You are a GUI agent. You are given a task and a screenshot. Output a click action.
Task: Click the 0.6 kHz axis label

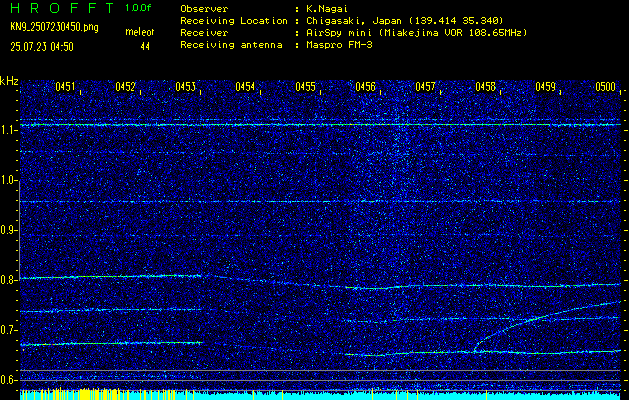pyautogui.click(x=8, y=380)
